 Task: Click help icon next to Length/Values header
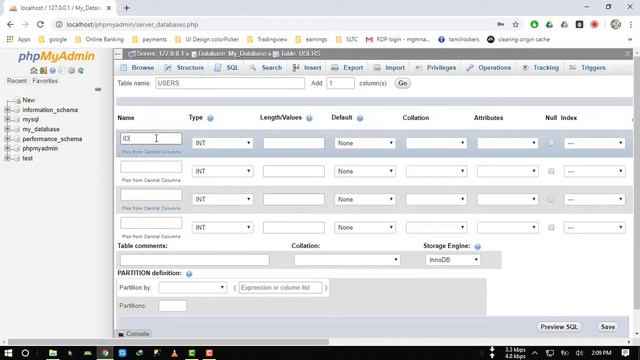point(309,118)
